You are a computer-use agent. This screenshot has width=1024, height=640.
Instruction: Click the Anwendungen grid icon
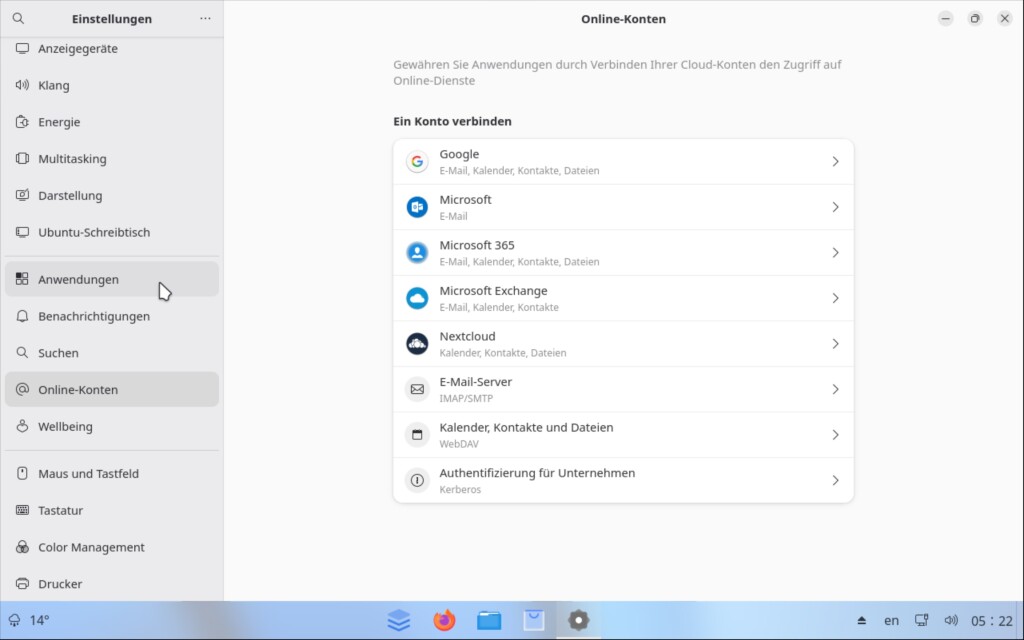22,279
